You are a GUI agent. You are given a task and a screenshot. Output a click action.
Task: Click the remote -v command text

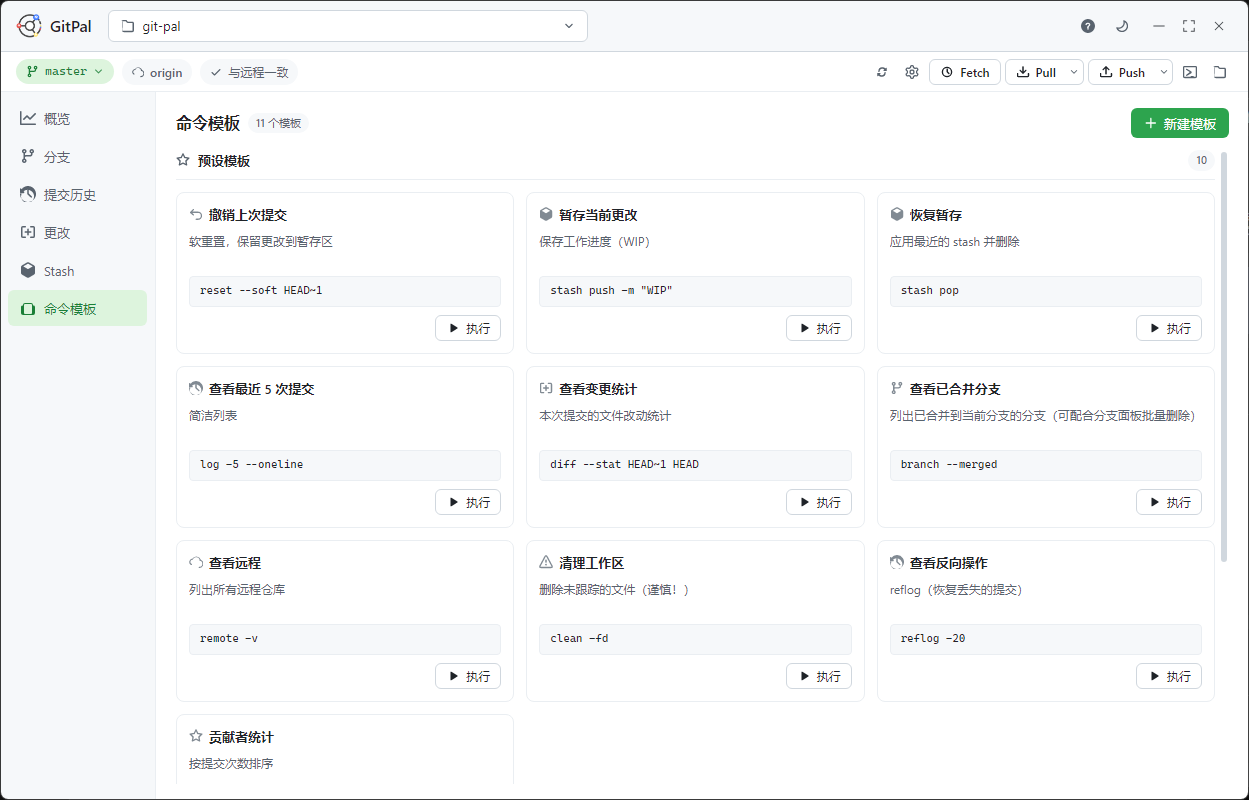[229, 639]
